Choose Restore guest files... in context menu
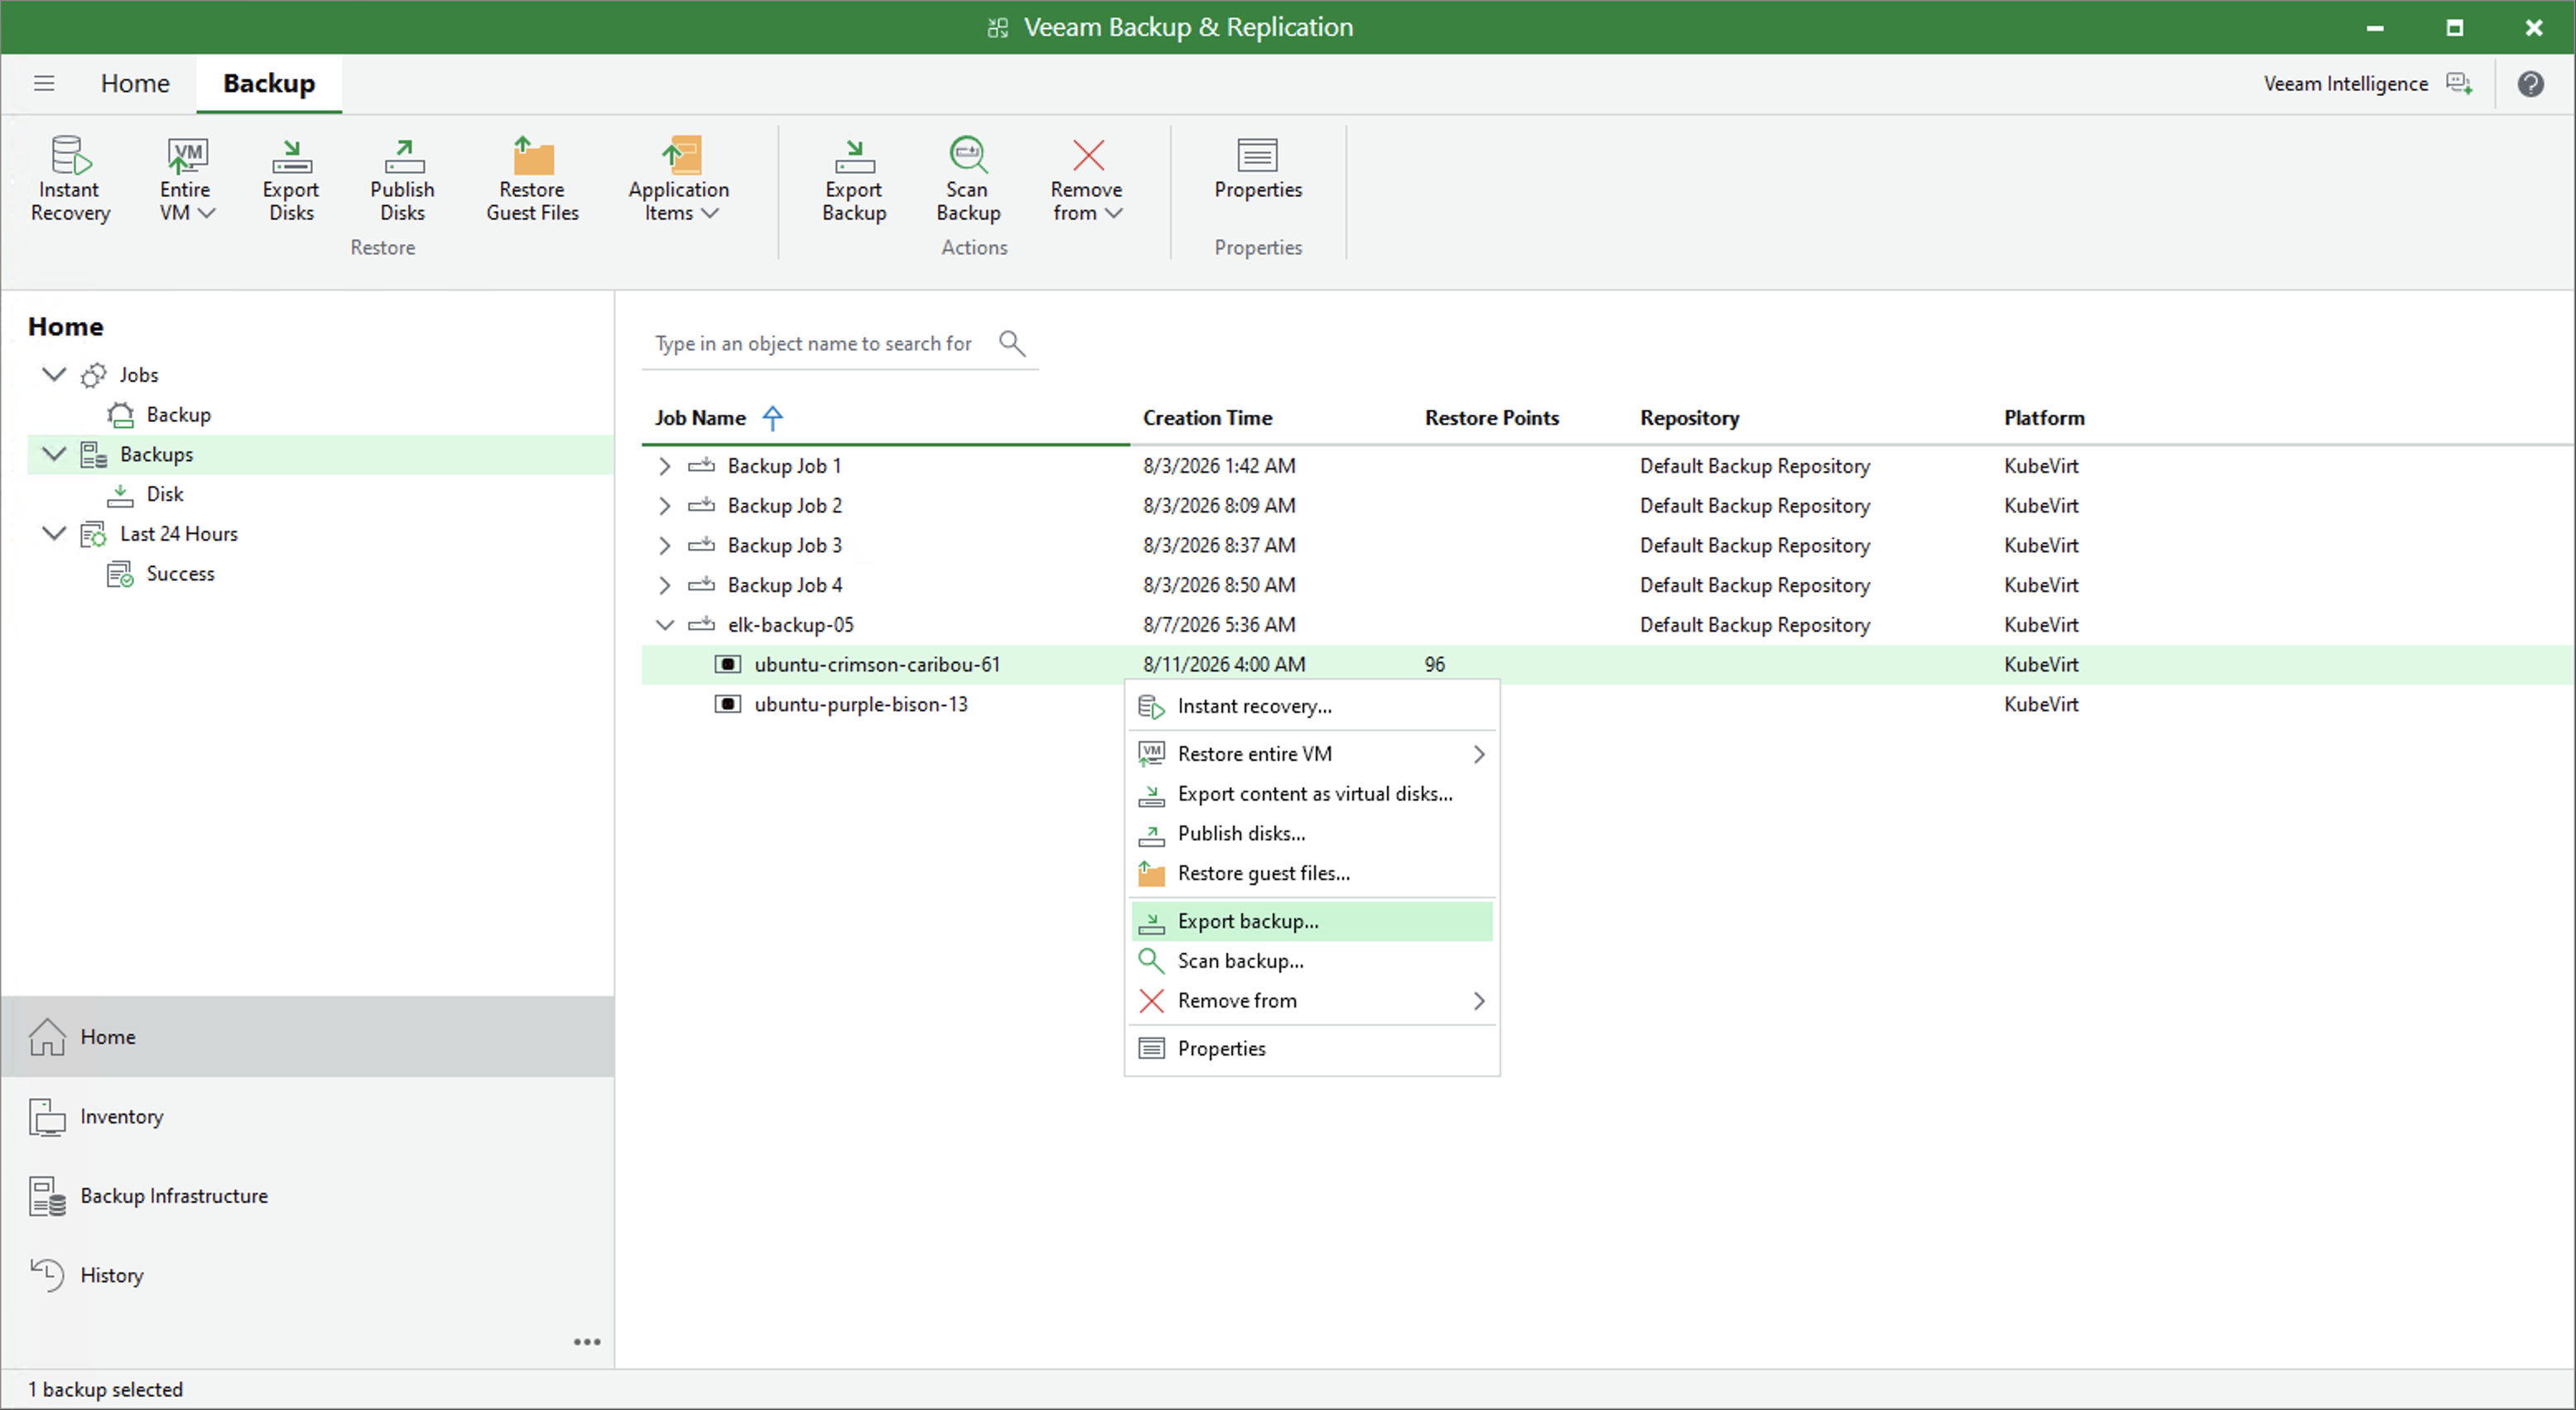The width and height of the screenshot is (2576, 1410). click(1312, 873)
